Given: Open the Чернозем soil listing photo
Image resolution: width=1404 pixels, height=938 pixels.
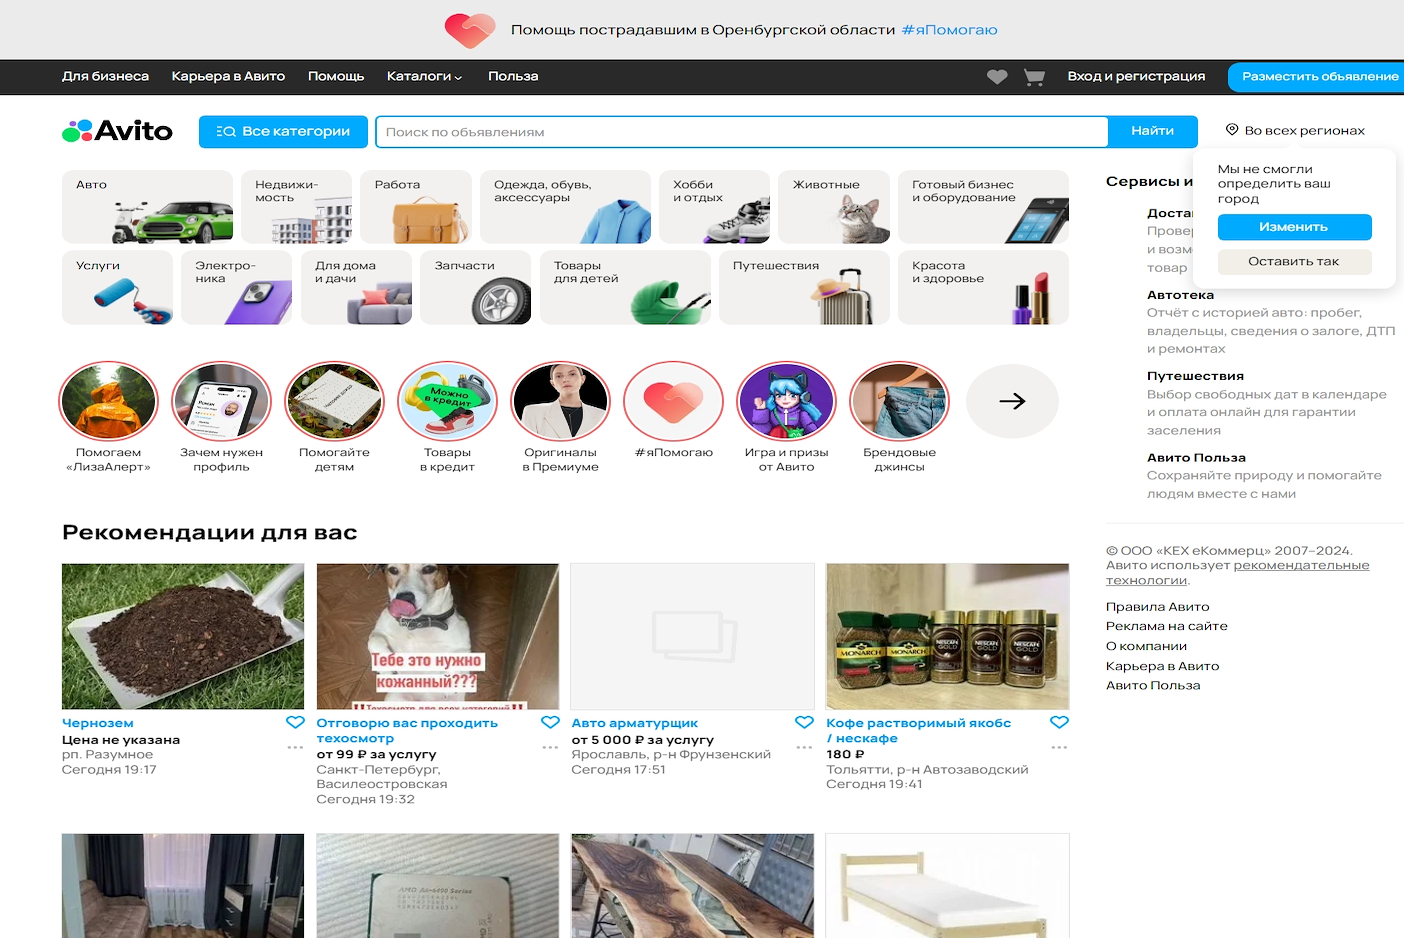Looking at the screenshot, I should coord(183,636).
